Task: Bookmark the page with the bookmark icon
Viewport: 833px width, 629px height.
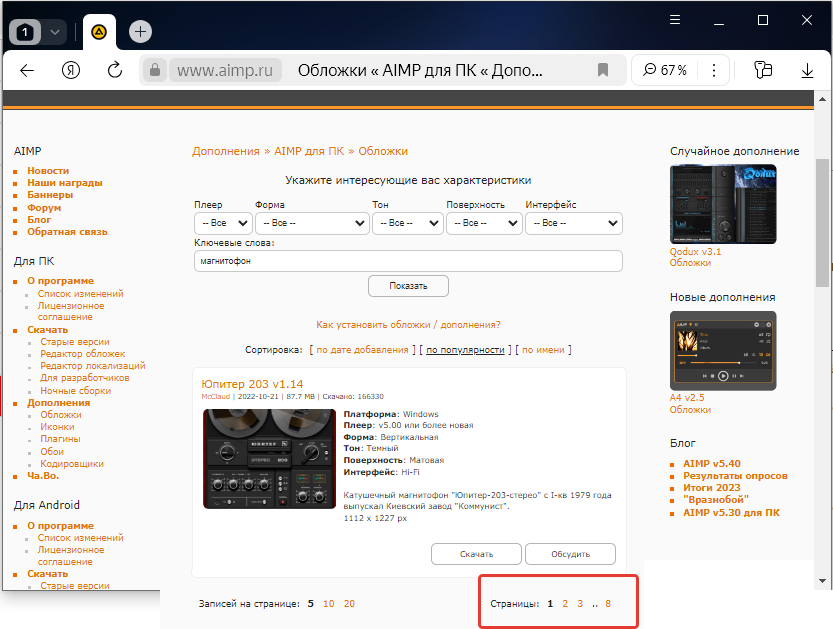Action: (x=602, y=70)
